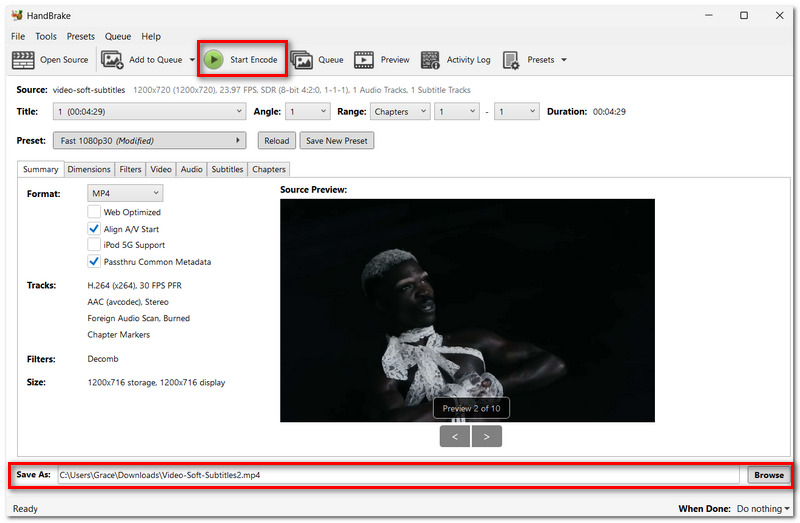This screenshot has height=523, width=800.
Task: Open the end chapter dropdown
Action: (x=517, y=112)
